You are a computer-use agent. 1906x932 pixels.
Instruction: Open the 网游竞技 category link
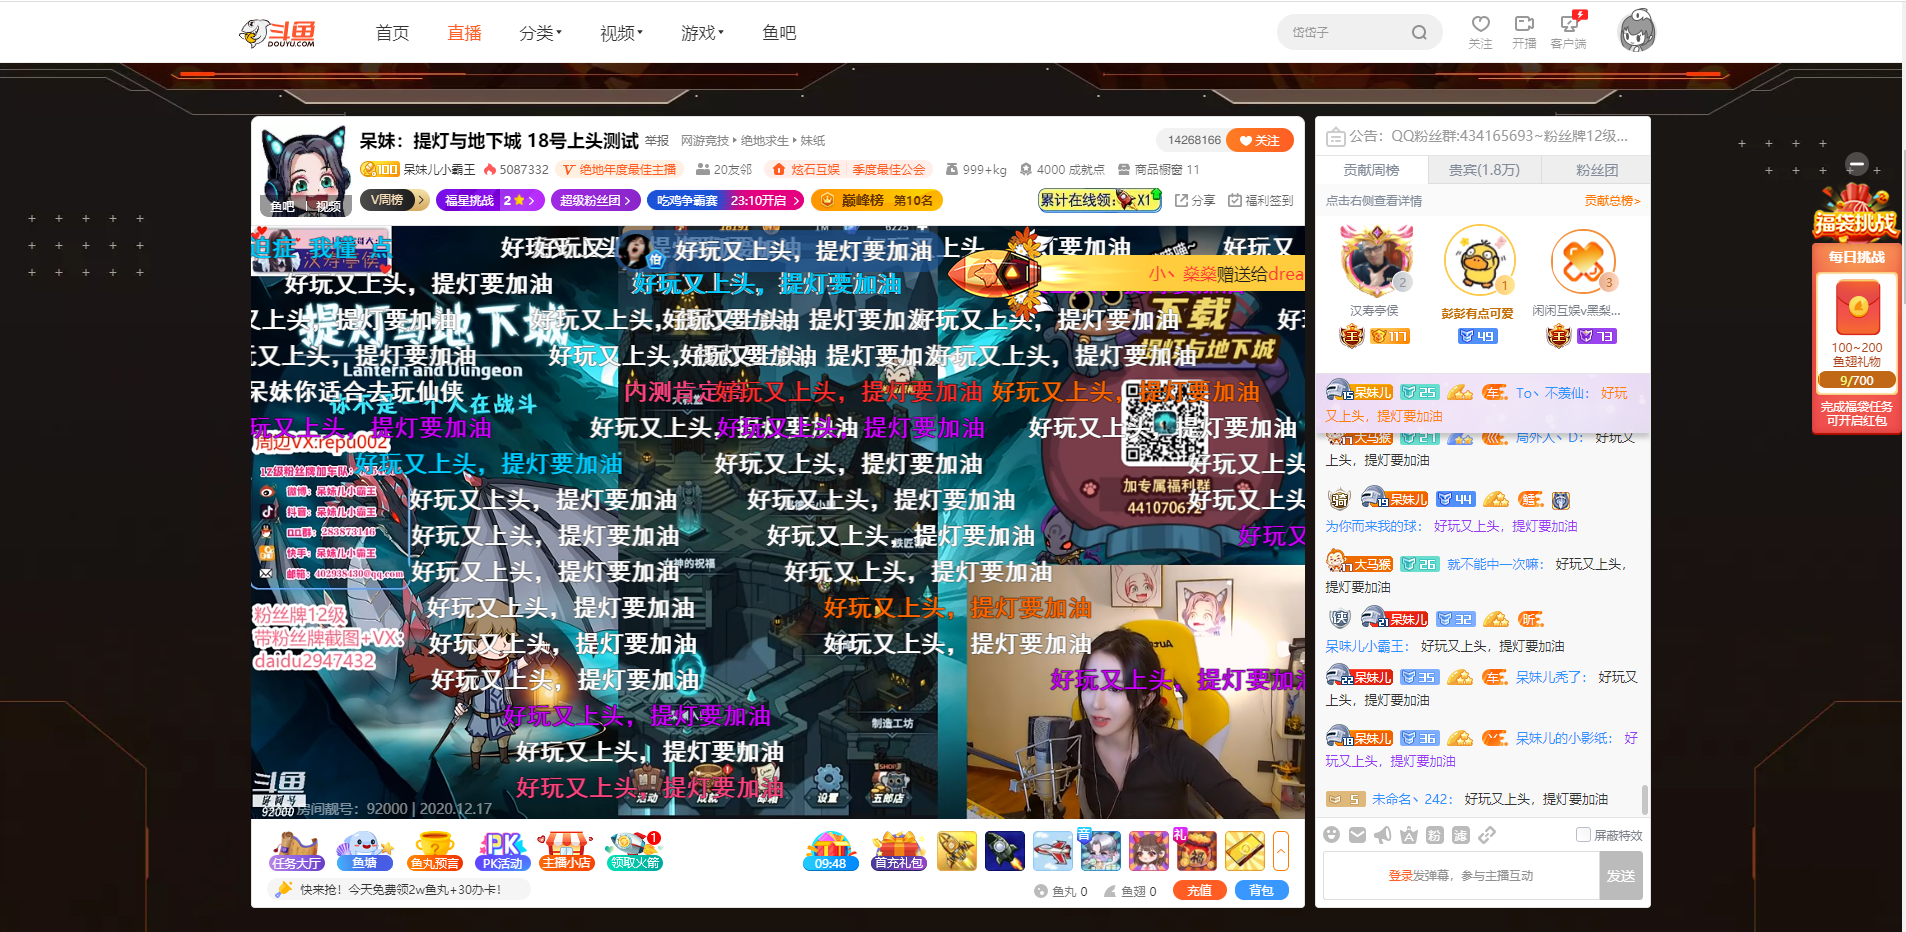[705, 141]
